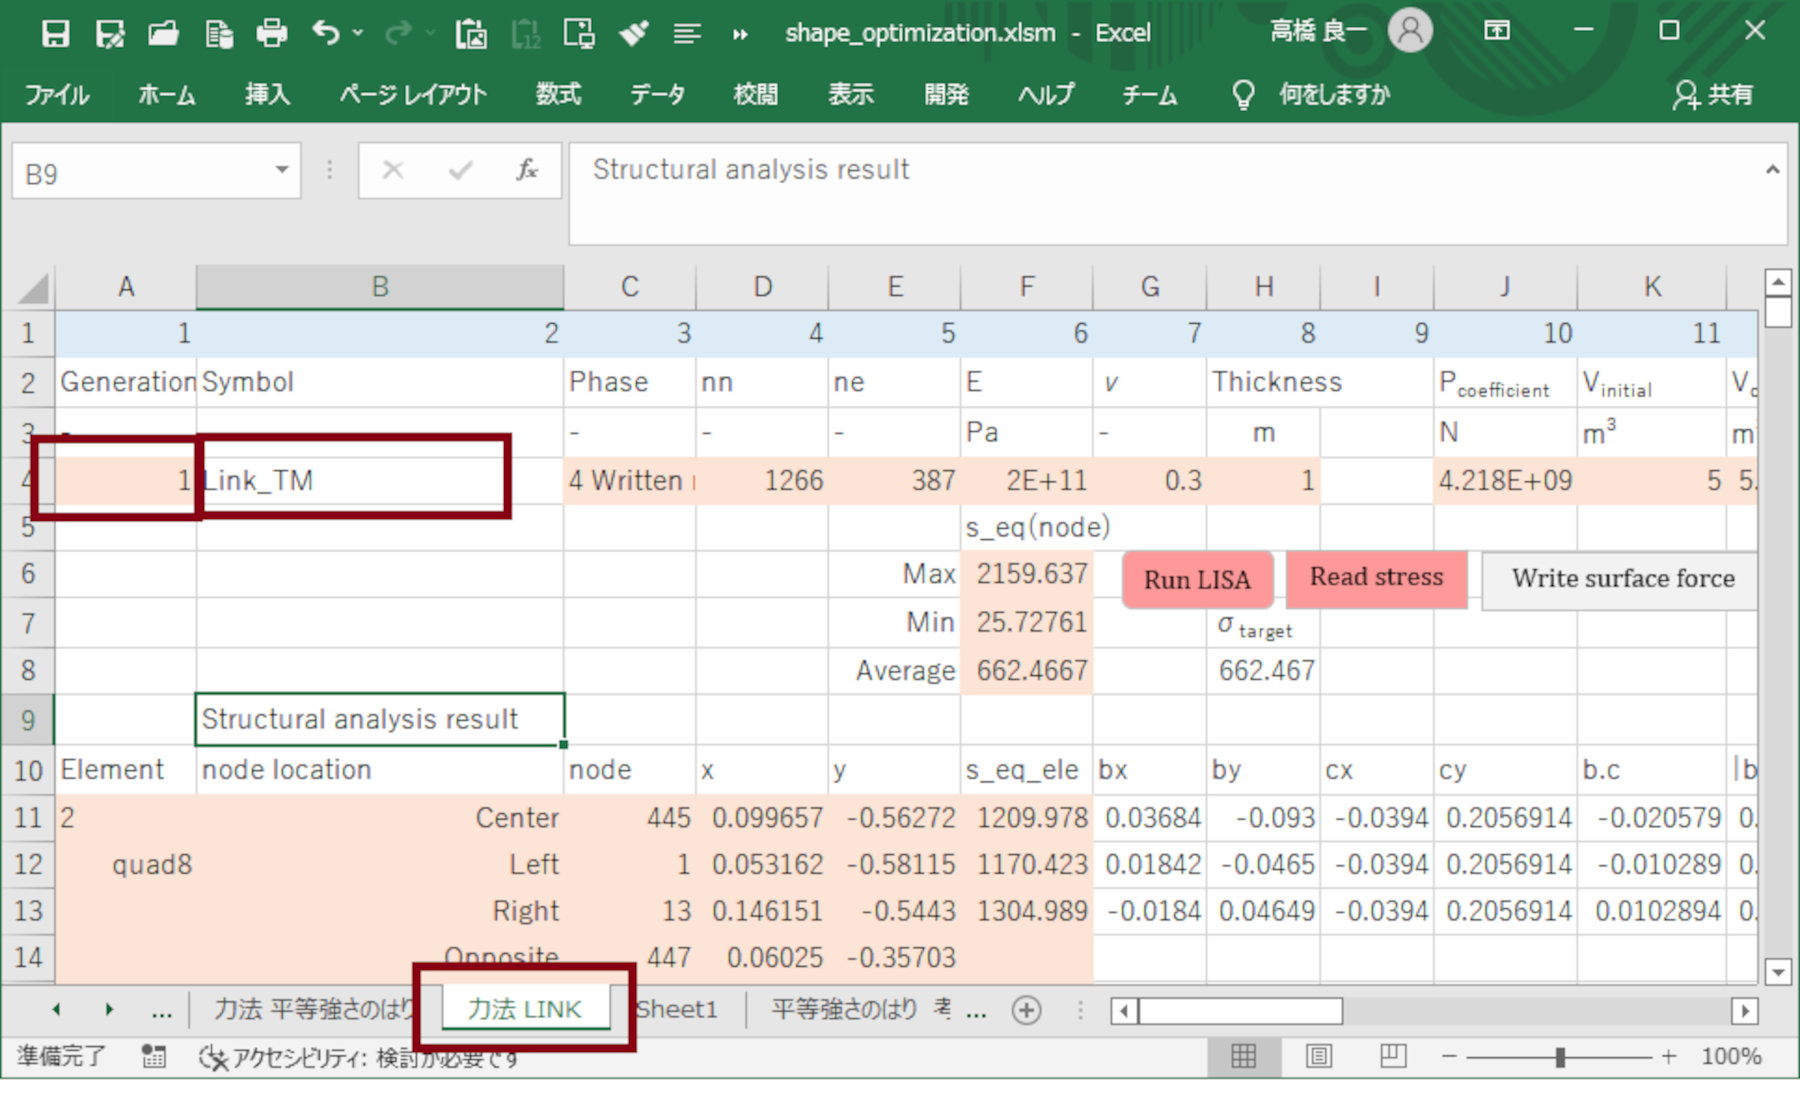1800x1109 pixels.
Task: Click the New sheet plus icon
Action: (1026, 1010)
